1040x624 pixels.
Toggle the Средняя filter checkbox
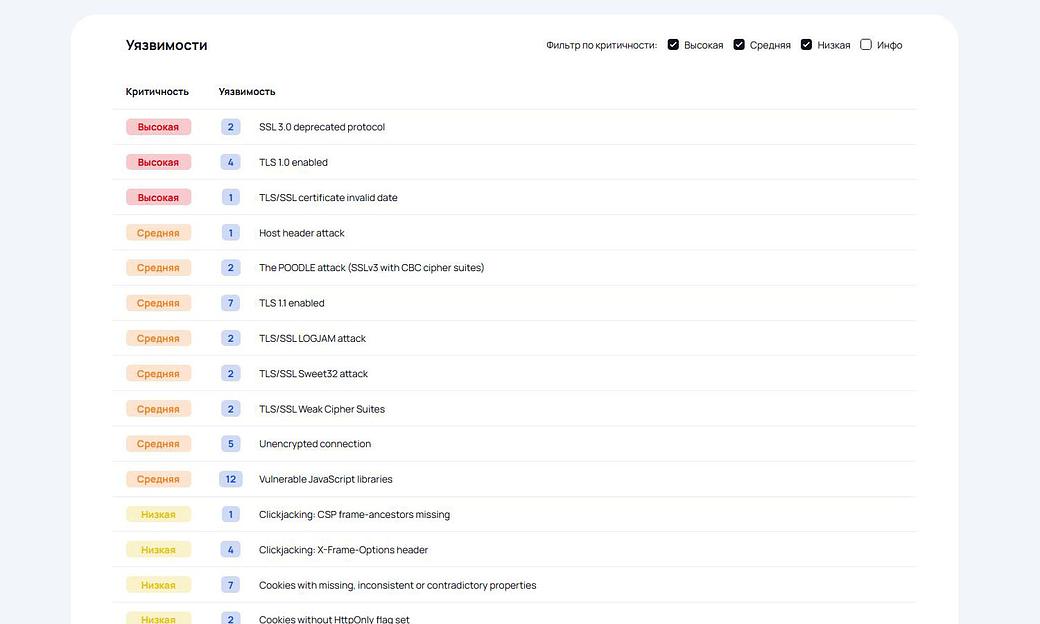(739, 45)
